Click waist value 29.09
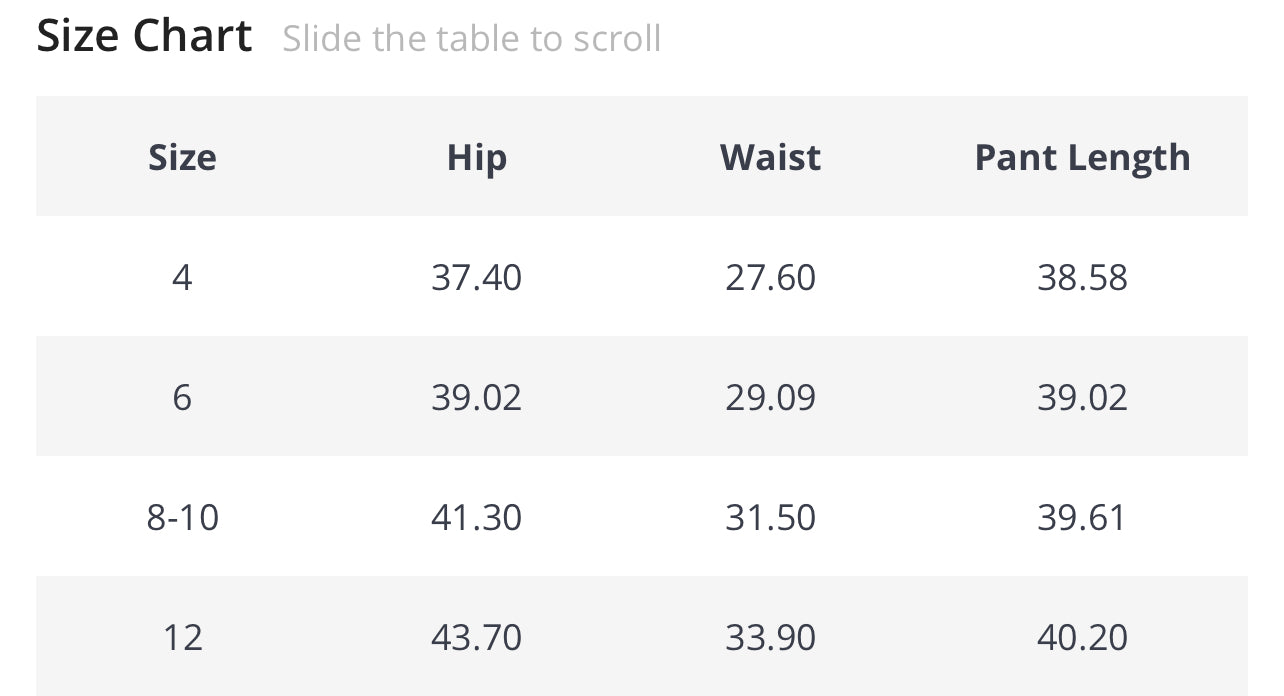The width and height of the screenshot is (1284, 696). (x=770, y=397)
